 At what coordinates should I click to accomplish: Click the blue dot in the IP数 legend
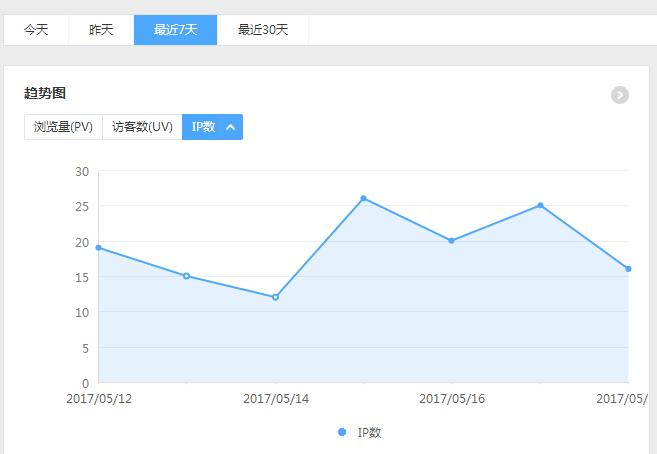click(342, 432)
